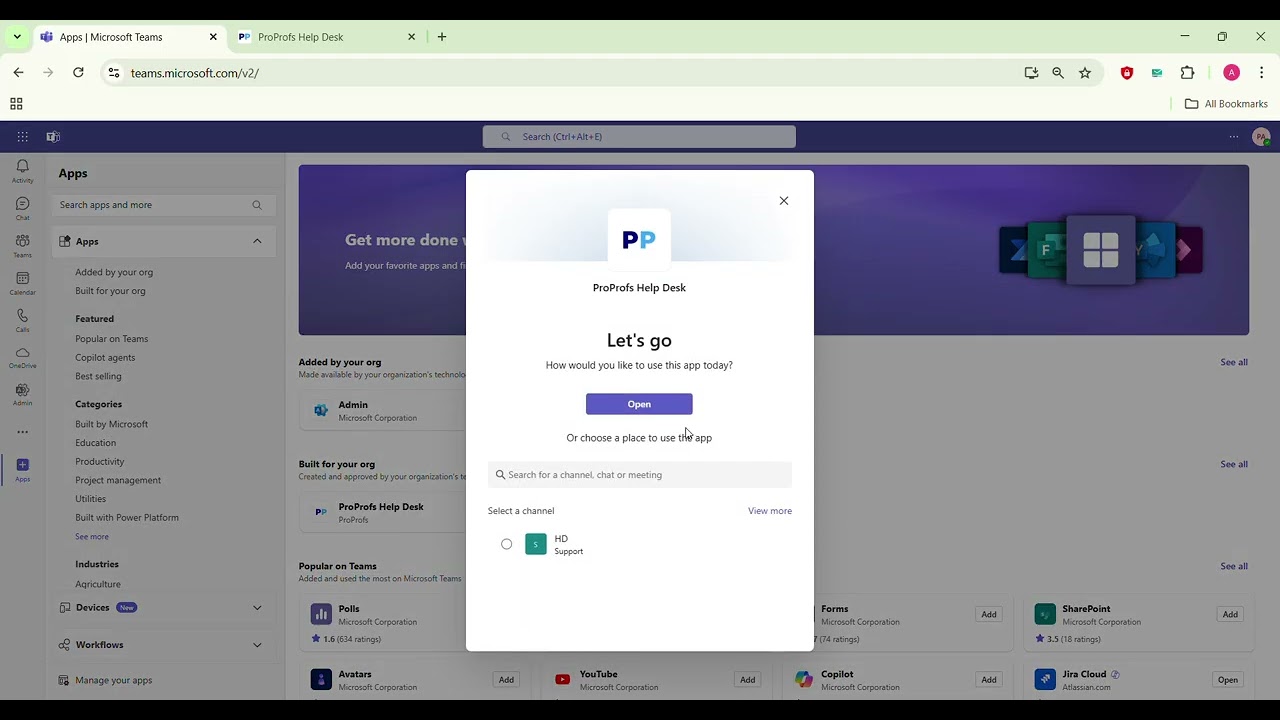Viewport: 1280px width, 720px height.
Task: Click See all for Added by your org
Action: [x=1234, y=362]
